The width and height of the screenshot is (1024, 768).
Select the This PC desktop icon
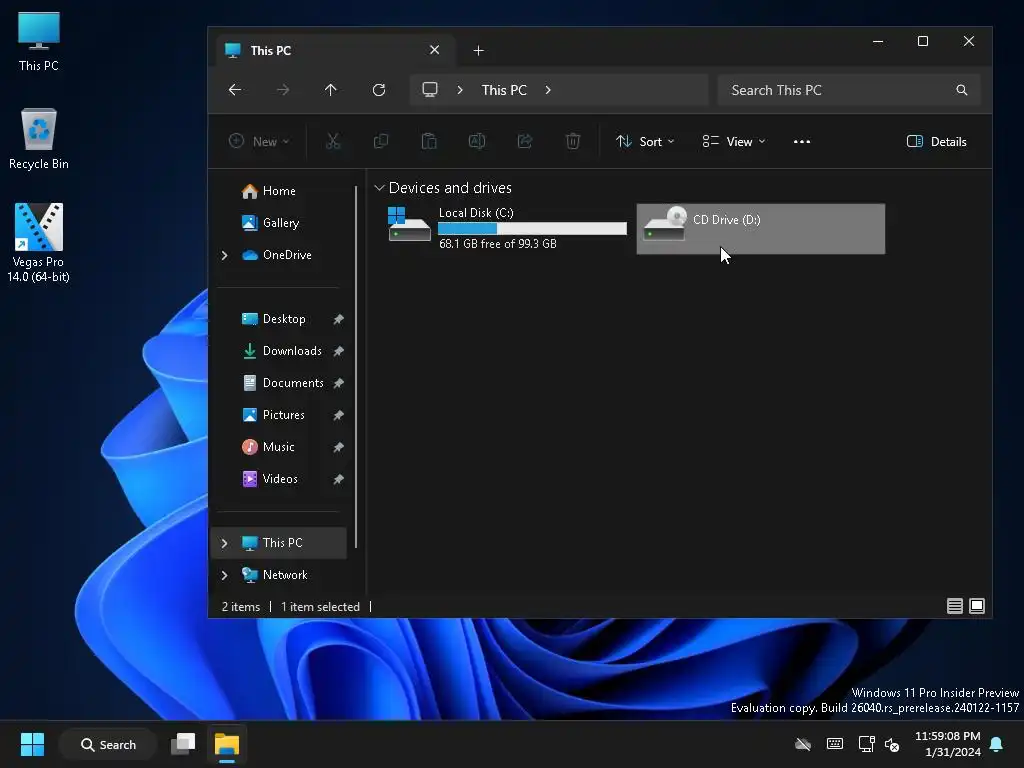tap(39, 42)
